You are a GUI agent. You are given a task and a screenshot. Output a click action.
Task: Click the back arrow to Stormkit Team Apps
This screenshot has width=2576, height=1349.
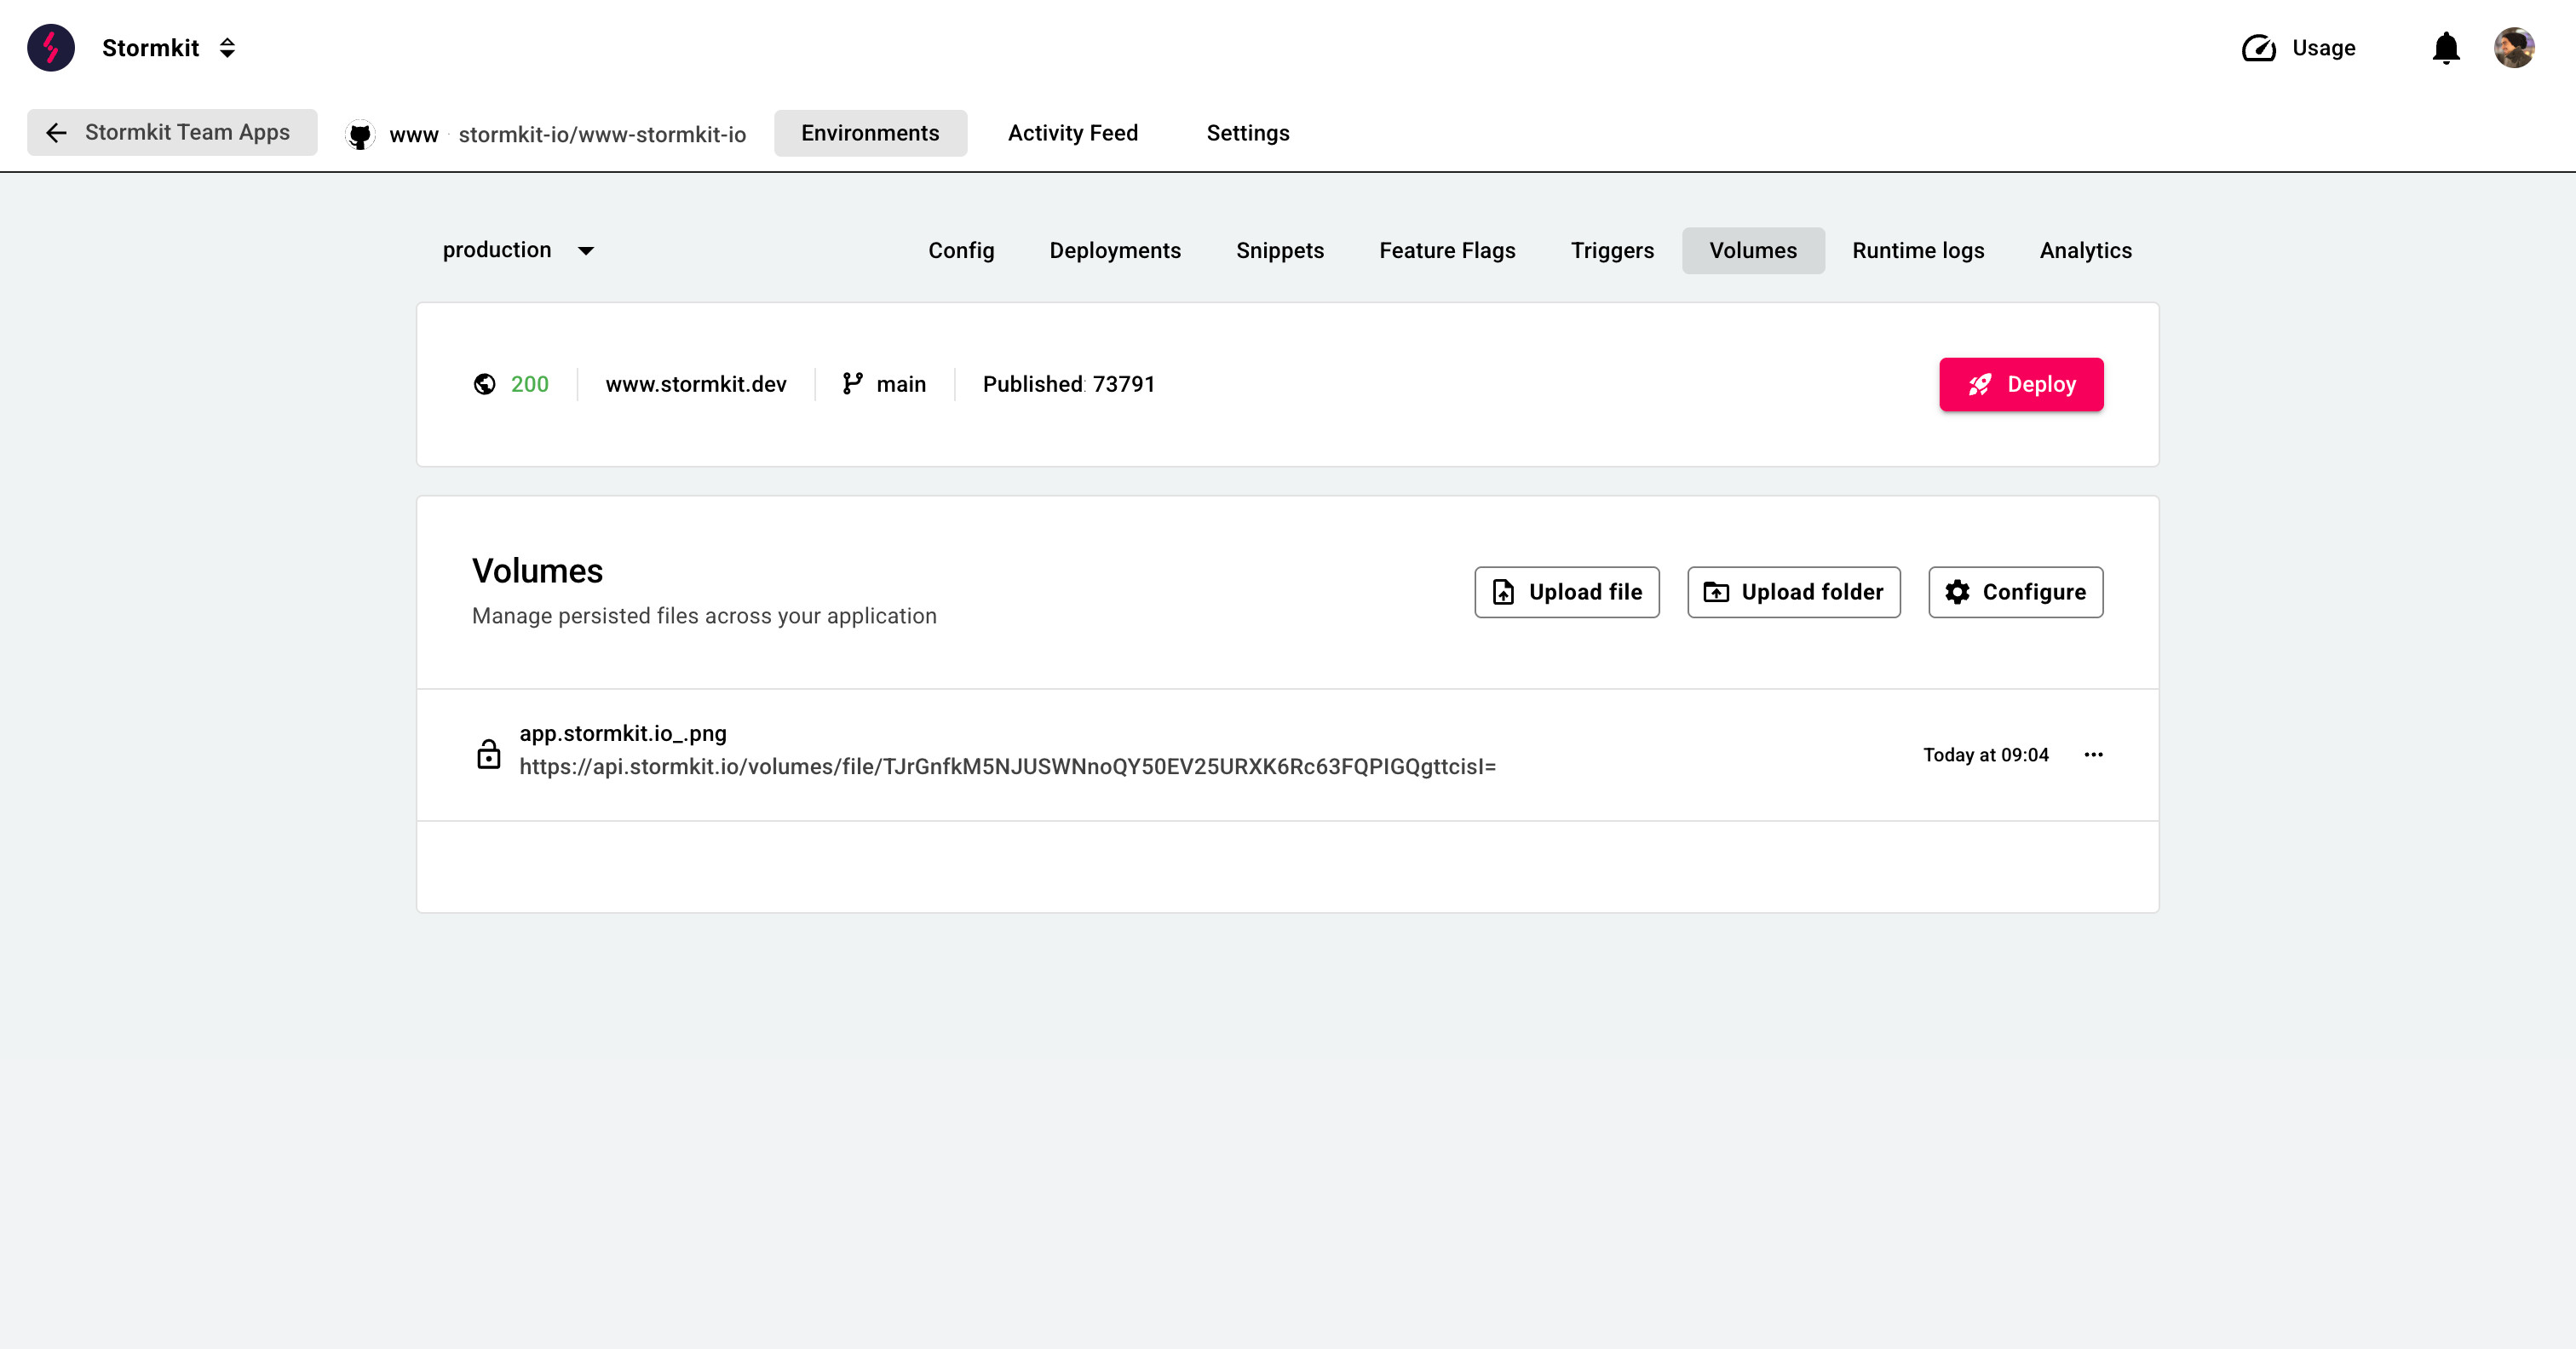click(56, 133)
